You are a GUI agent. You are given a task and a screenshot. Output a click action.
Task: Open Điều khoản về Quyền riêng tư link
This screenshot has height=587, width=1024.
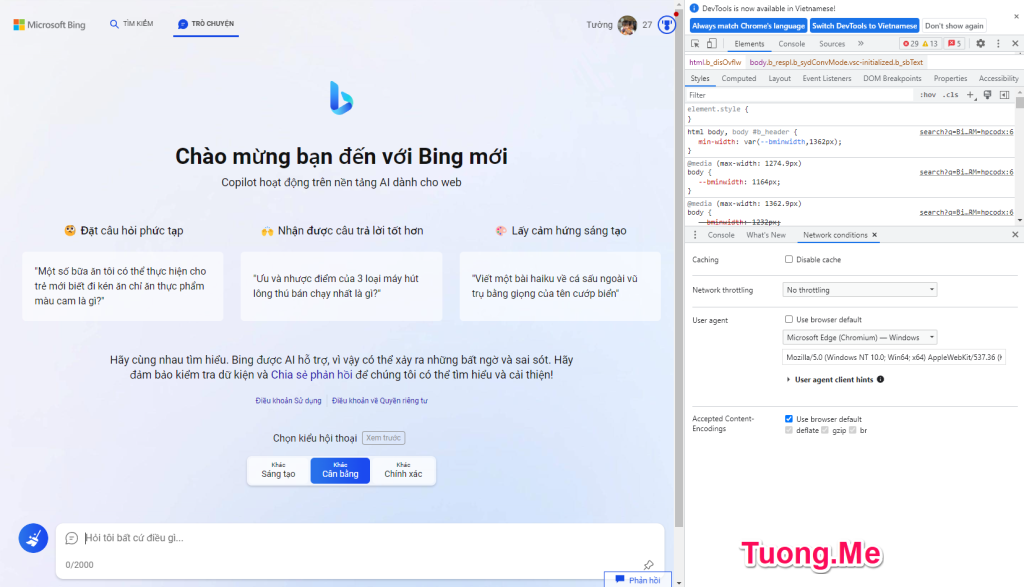[379, 401]
